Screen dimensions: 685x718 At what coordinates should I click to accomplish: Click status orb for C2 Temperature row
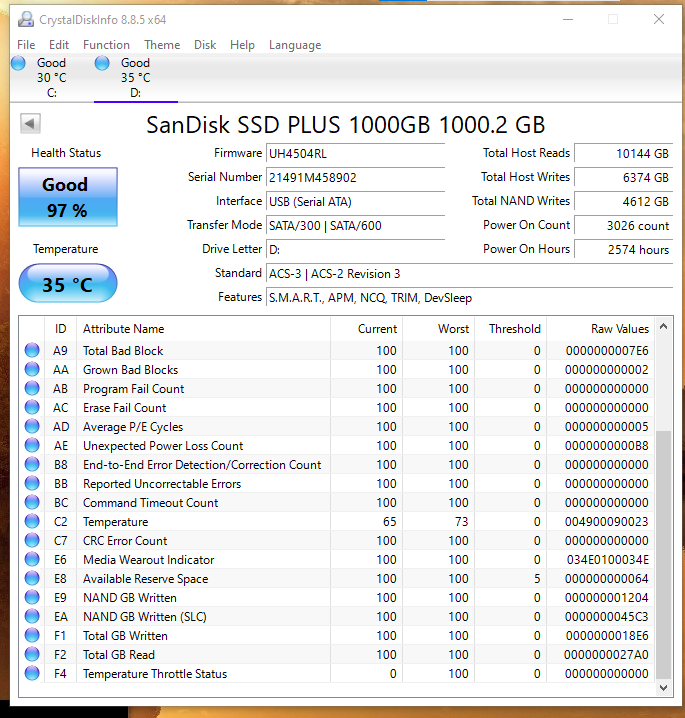pos(32,521)
